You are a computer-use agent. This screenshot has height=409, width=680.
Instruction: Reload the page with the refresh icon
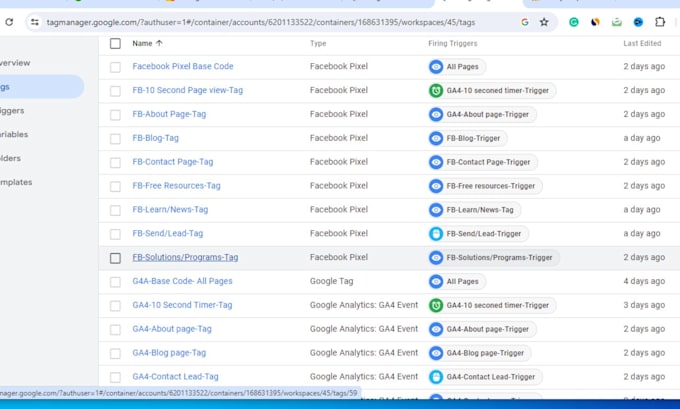pos(9,22)
